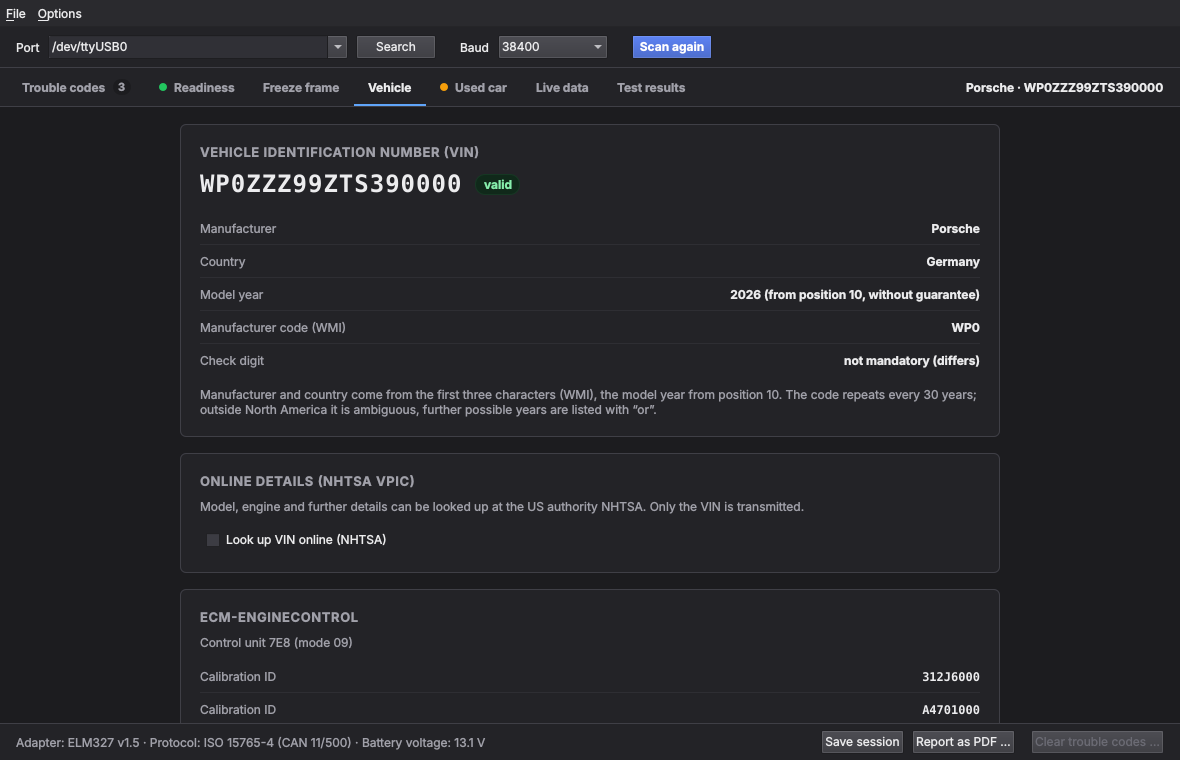Screen dimensions: 1180x760
Task: Click the Save session button
Action: tap(862, 742)
